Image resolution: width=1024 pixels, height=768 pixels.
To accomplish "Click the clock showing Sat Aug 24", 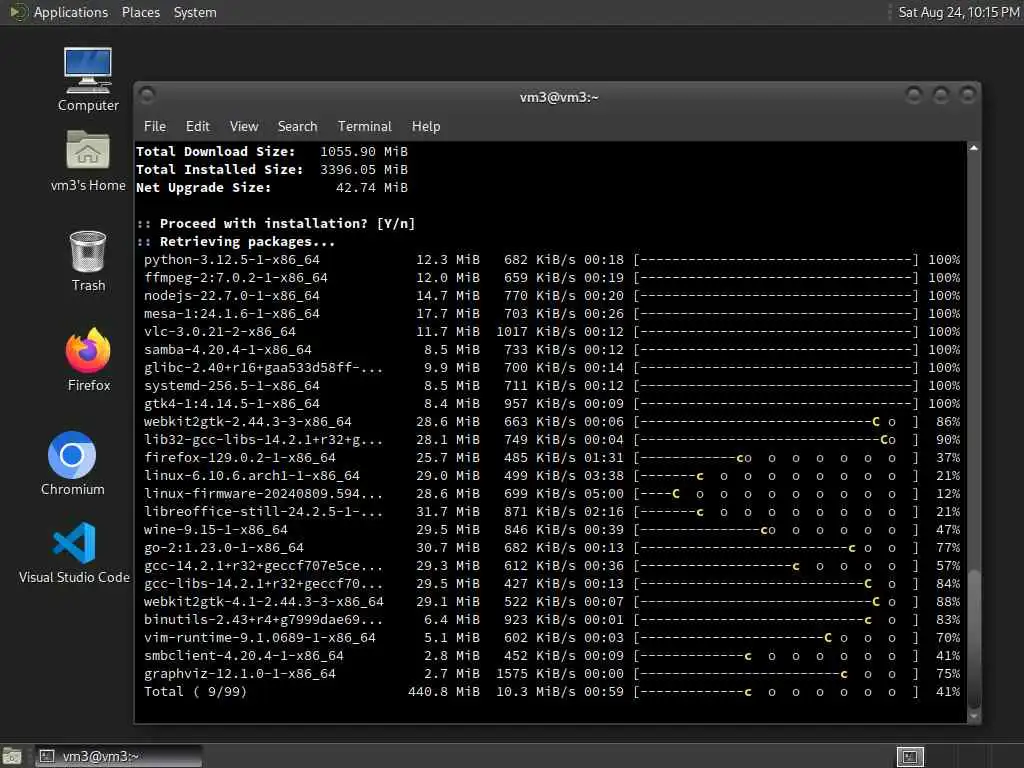I will coord(958,12).
